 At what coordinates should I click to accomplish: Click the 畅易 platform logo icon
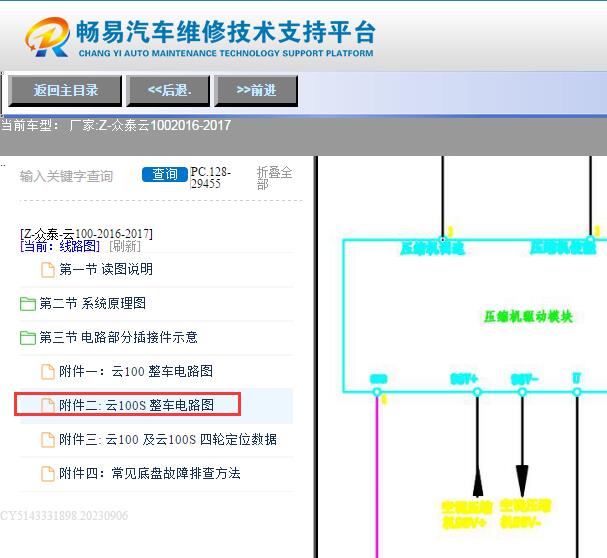47,37
